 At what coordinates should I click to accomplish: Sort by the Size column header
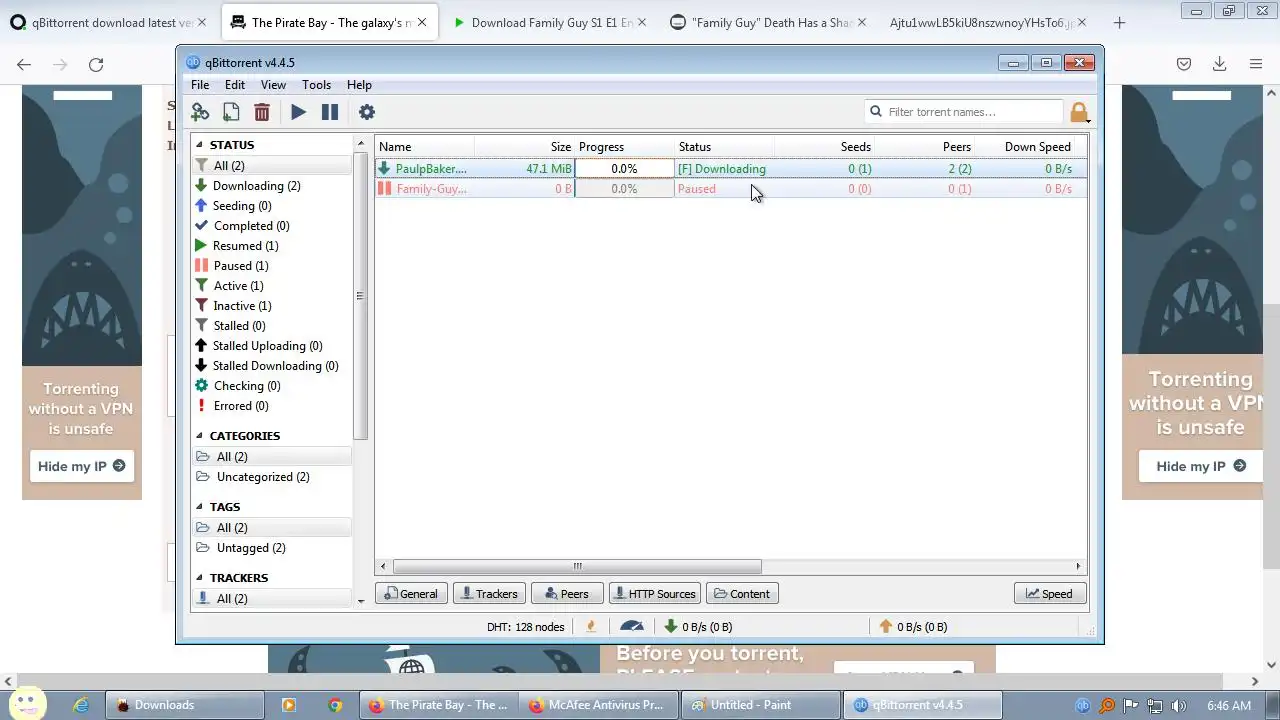point(524,146)
